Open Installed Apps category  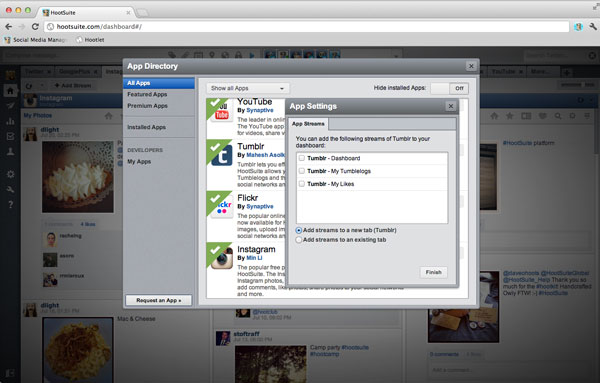click(147, 127)
